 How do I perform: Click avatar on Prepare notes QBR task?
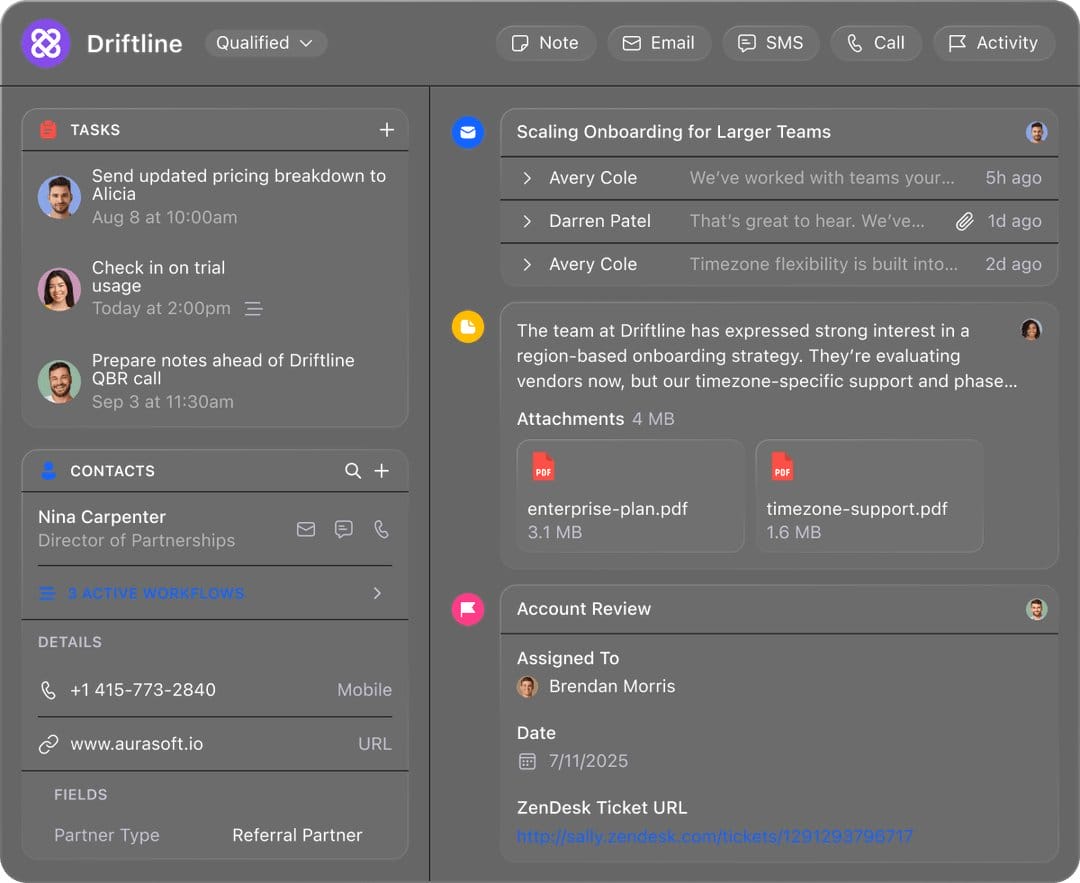[59, 382]
